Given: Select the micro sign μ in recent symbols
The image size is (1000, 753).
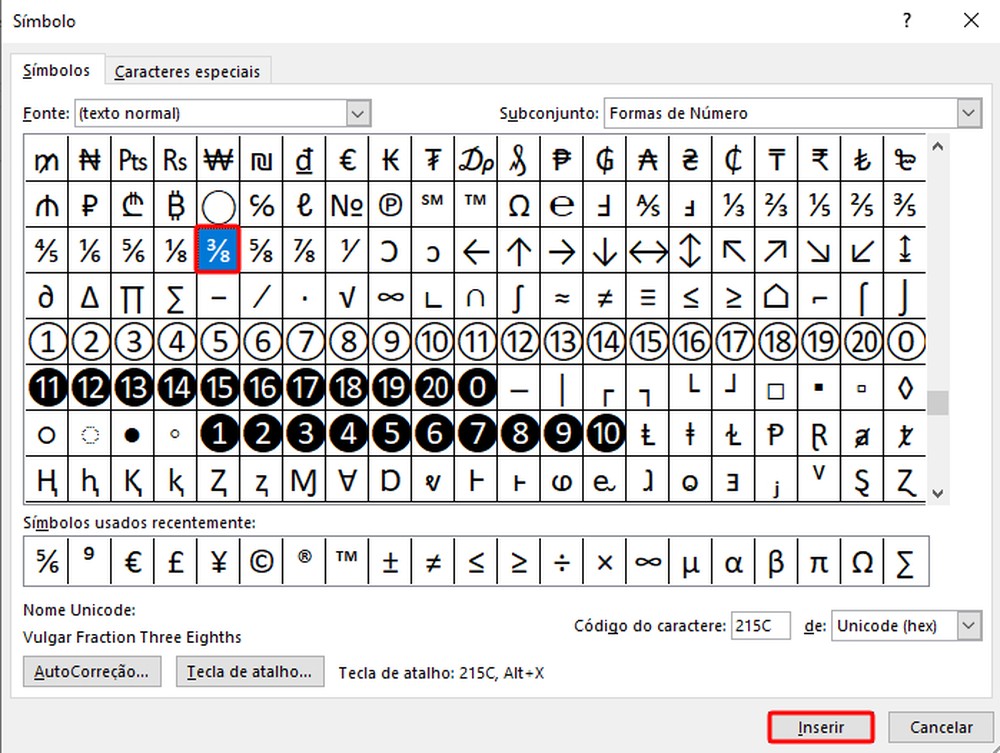Looking at the screenshot, I should [x=691, y=562].
